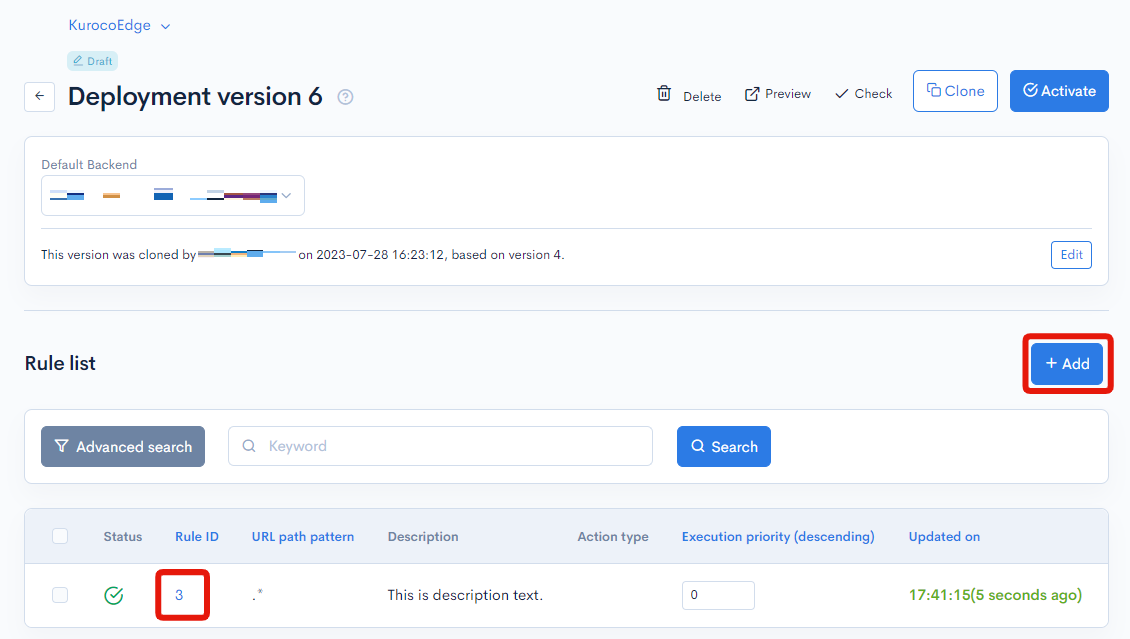Click the Edit button

[x=1071, y=254]
